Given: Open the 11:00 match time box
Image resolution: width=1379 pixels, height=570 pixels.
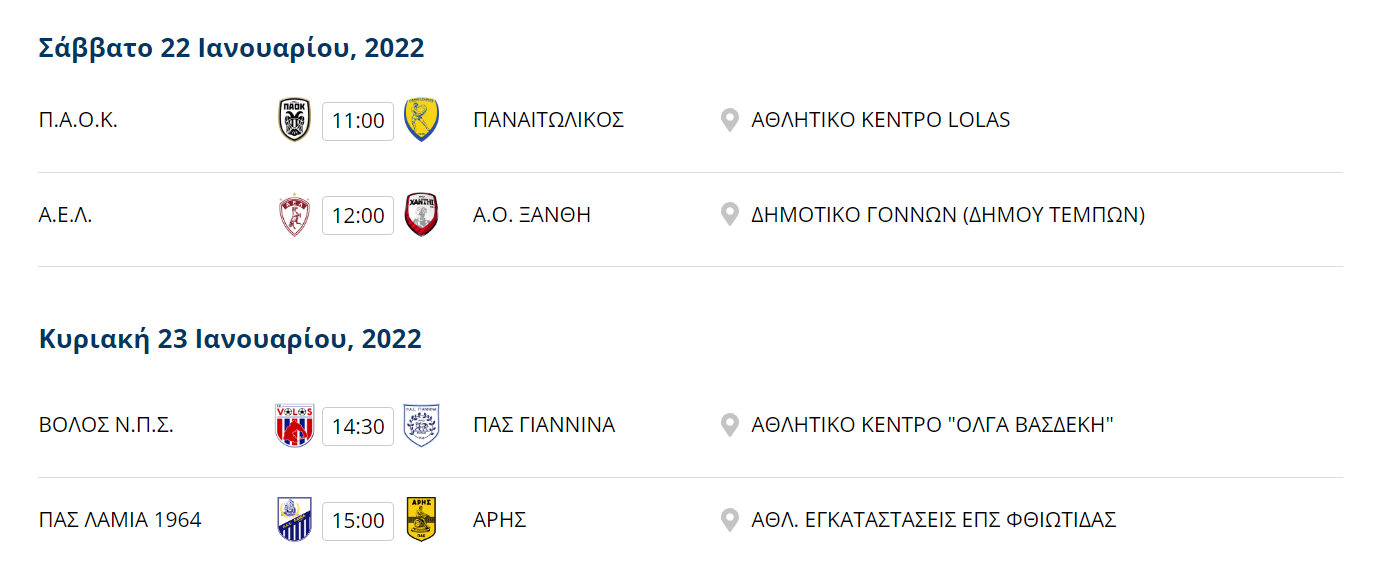Looking at the screenshot, I should point(358,121).
